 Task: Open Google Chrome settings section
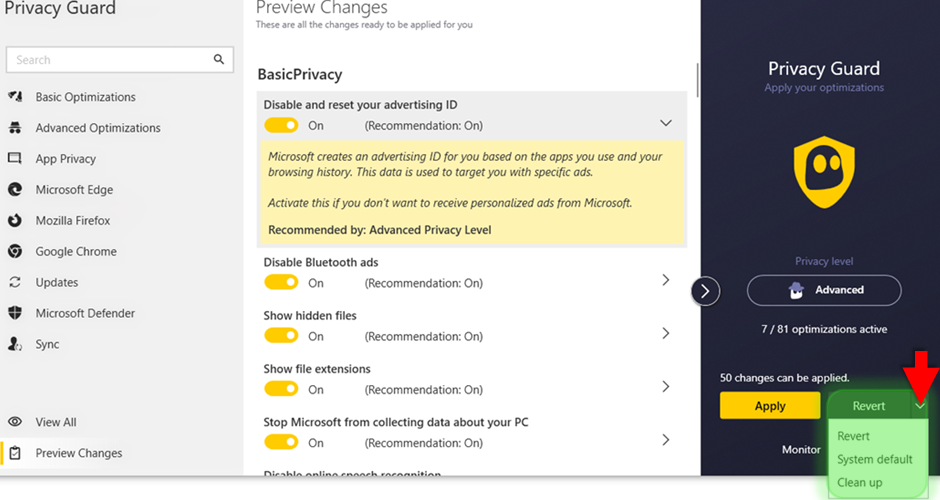pyautogui.click(x=76, y=251)
